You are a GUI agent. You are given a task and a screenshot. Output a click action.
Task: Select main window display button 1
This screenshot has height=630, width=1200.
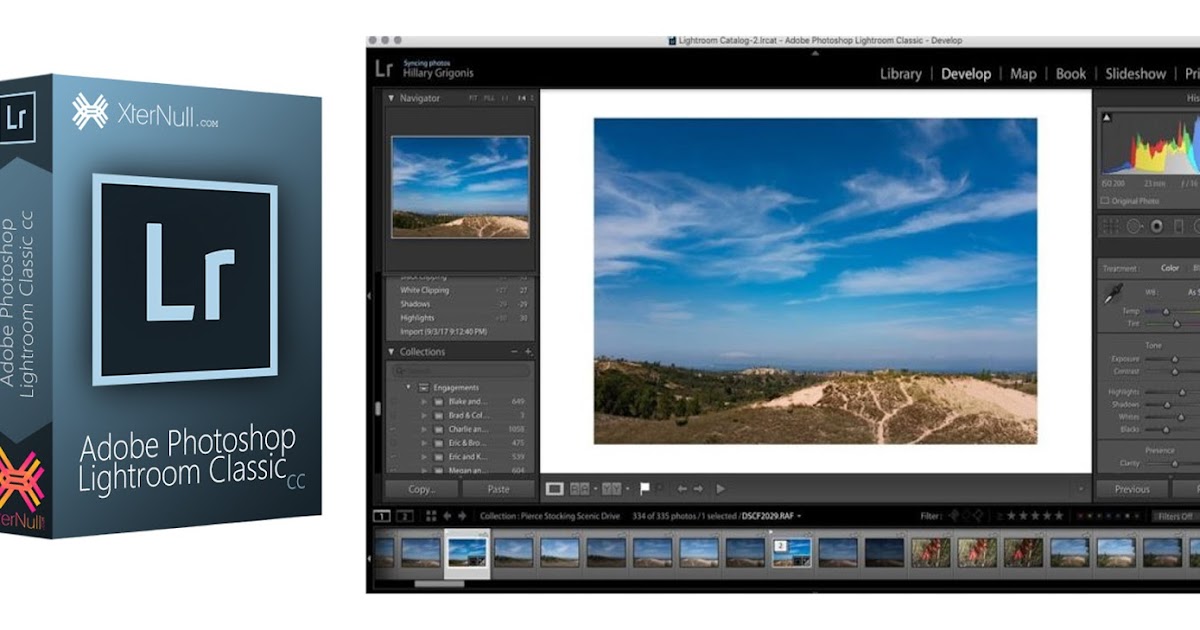click(x=382, y=516)
